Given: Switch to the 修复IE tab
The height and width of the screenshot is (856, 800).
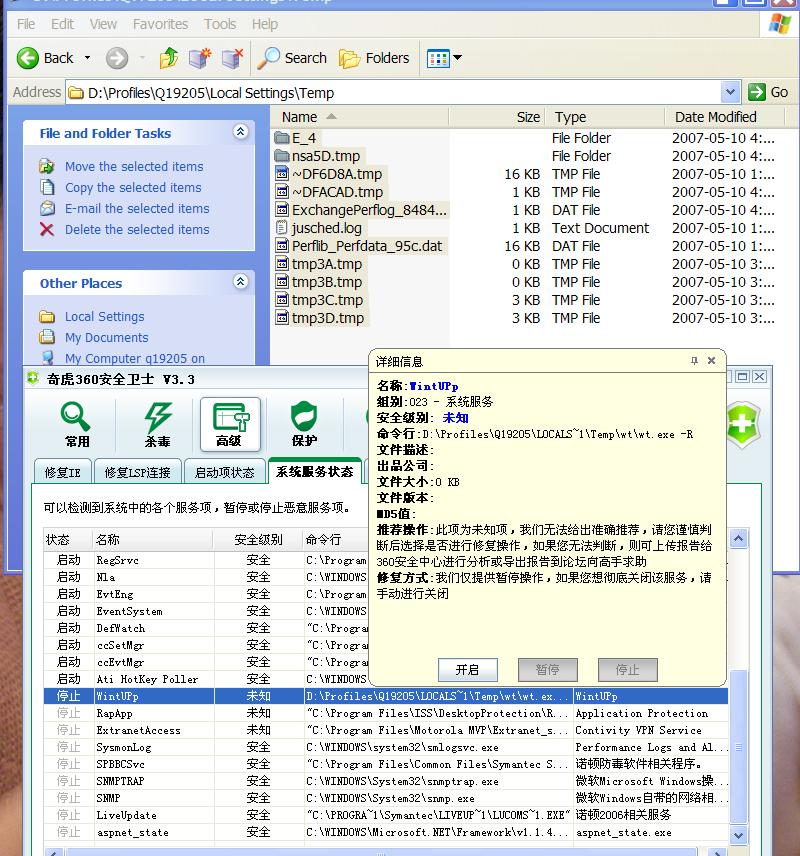Looking at the screenshot, I should click(62, 472).
